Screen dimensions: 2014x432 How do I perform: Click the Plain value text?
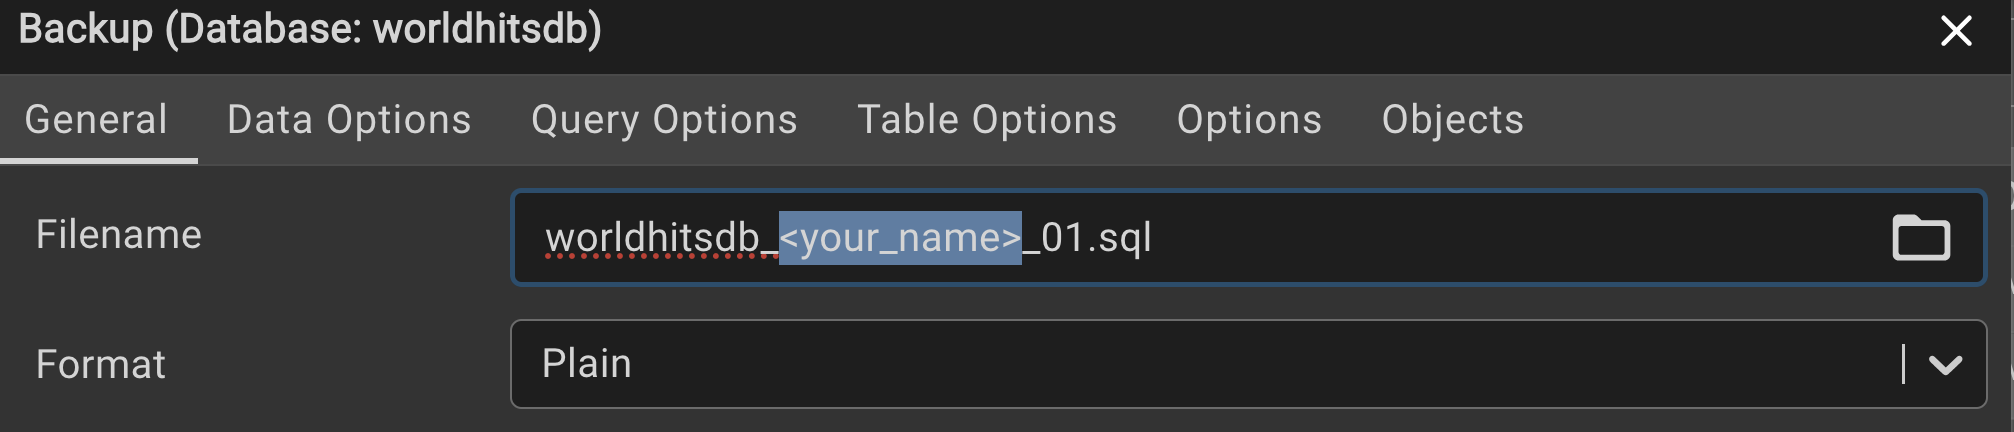tap(586, 364)
